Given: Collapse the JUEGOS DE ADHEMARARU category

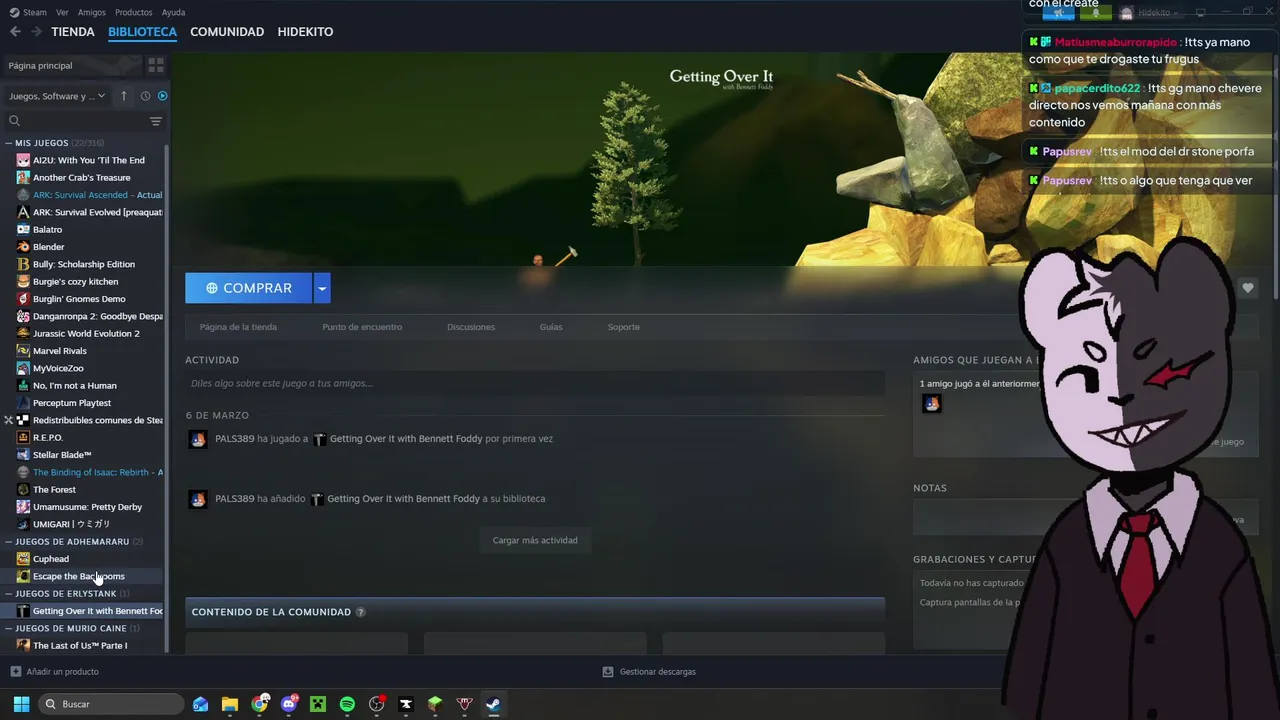Looking at the screenshot, I should pos(9,541).
